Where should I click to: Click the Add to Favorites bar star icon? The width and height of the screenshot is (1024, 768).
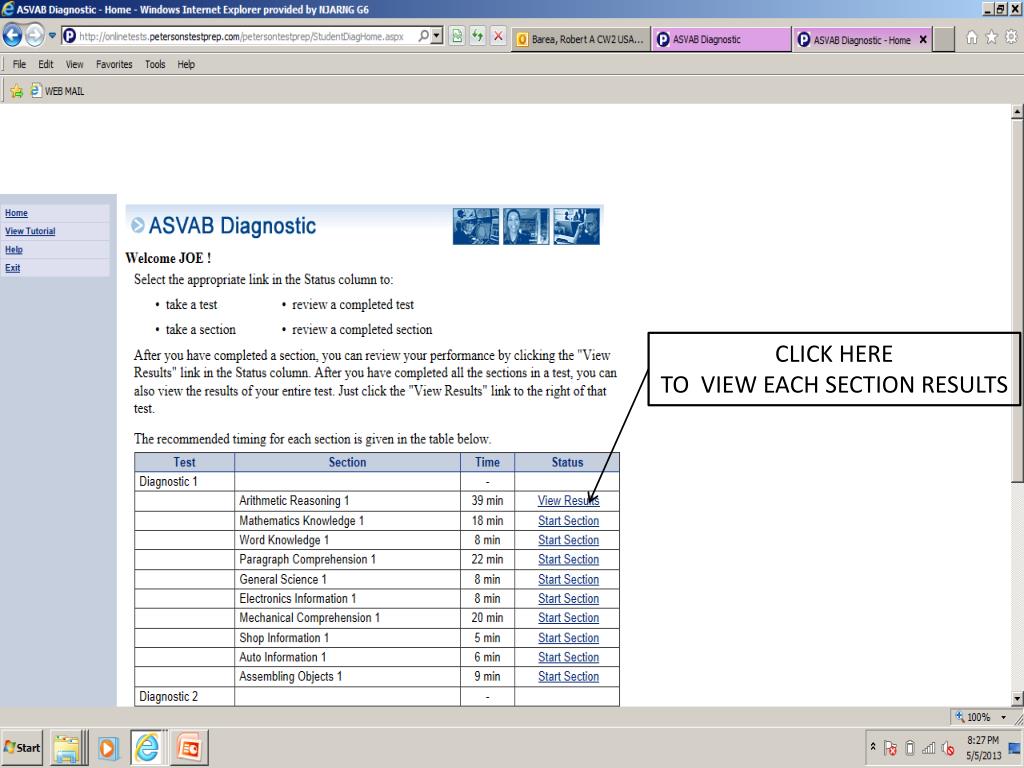(x=16, y=91)
